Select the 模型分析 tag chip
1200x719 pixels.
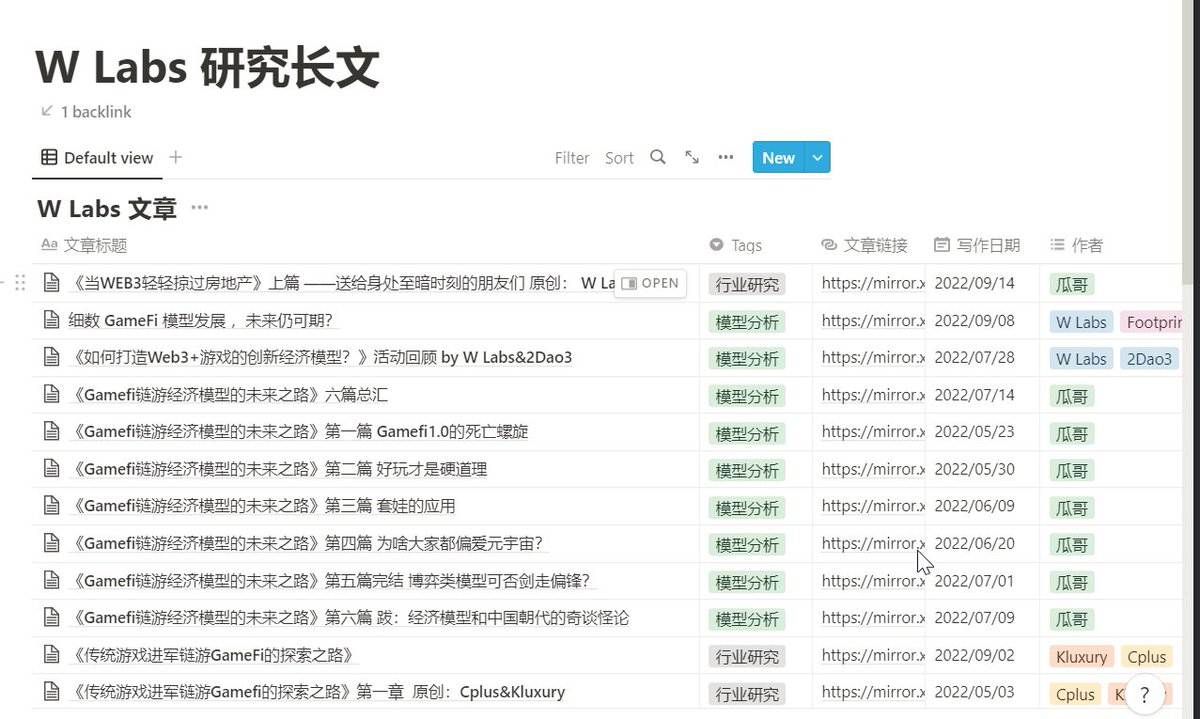tap(747, 321)
